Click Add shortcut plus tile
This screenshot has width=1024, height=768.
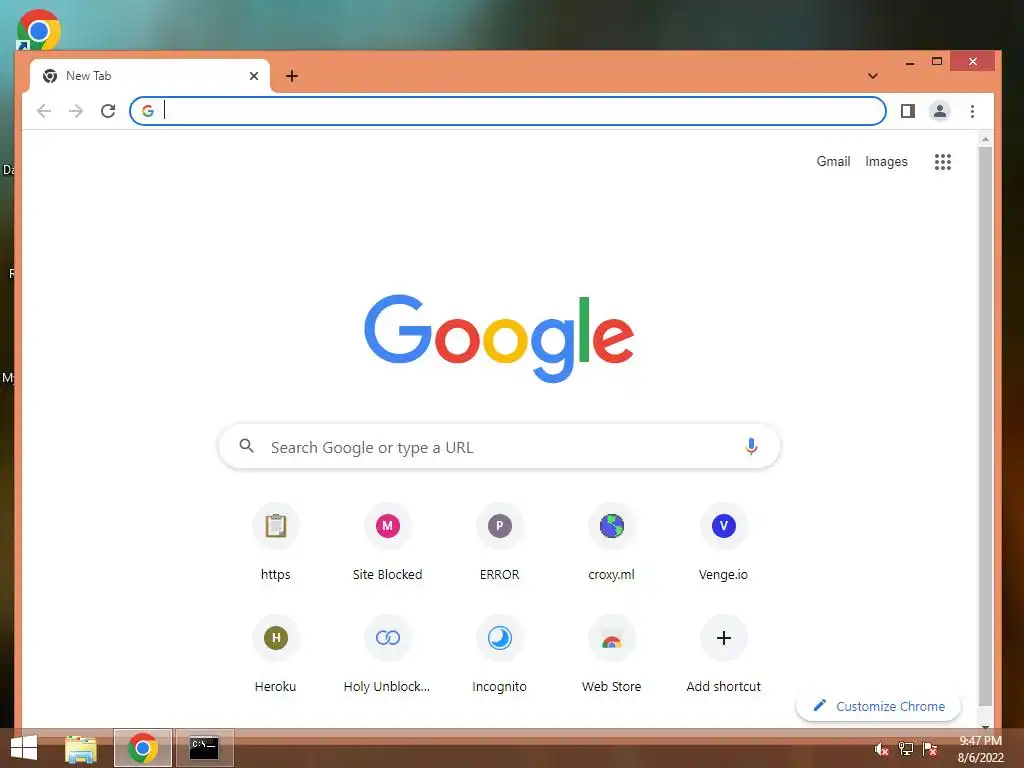tap(724, 654)
